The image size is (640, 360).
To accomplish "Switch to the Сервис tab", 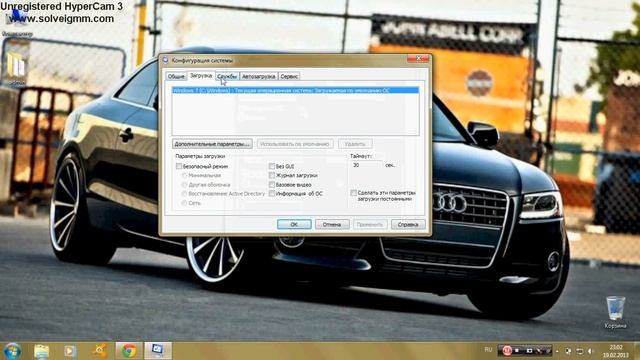I will pyautogui.click(x=289, y=76).
